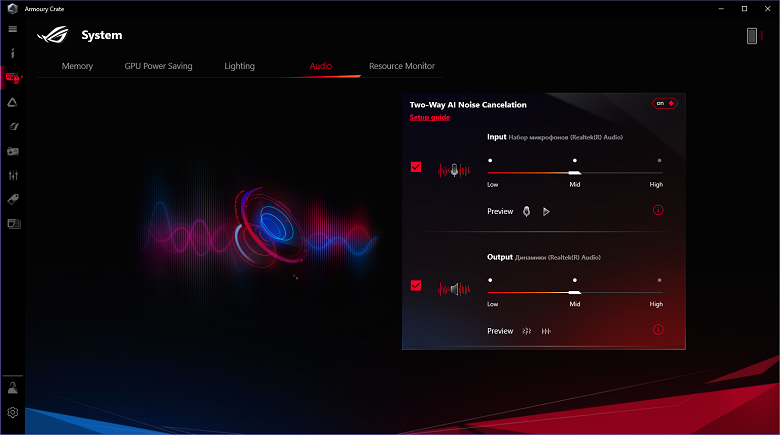Open Featured deals tag icon
780x435 pixels.
click(13, 200)
